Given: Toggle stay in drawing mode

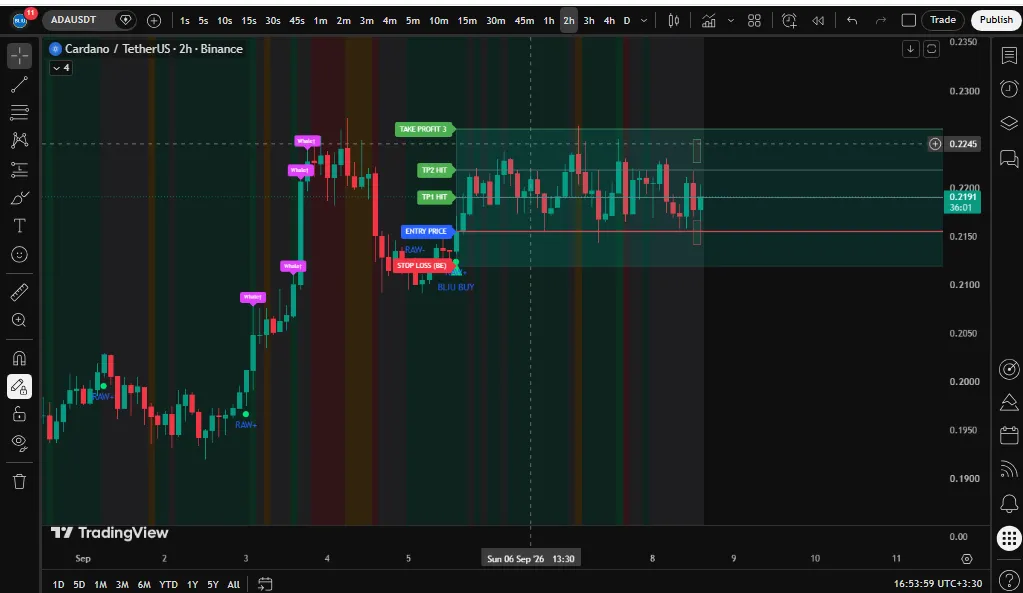Looking at the screenshot, I should click(x=20, y=387).
